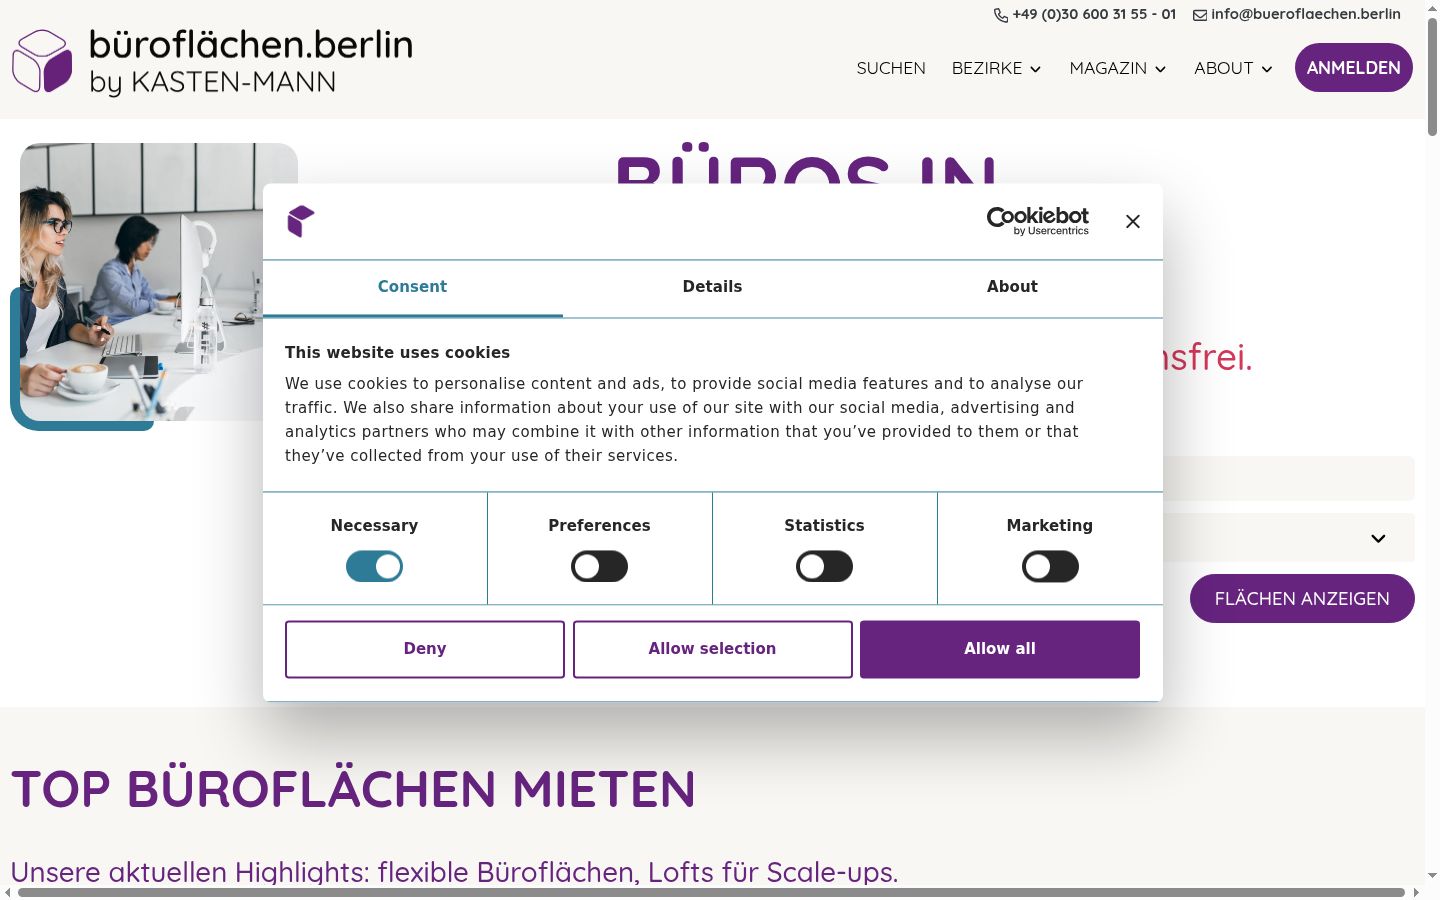The height and width of the screenshot is (900, 1440).
Task: Call the +49 (0)30 600 31 55 - 01 link
Action: [x=1094, y=15]
